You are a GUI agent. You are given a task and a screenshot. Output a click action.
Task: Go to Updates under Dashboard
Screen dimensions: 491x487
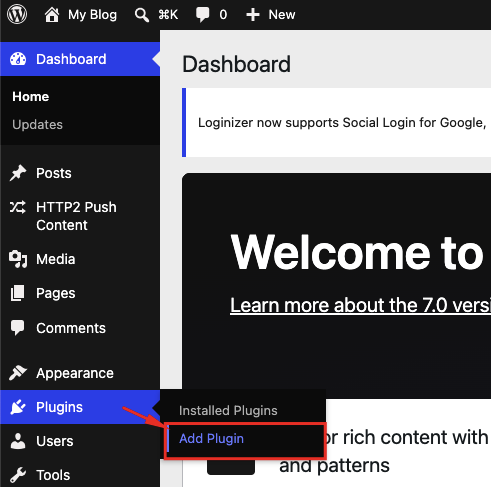tap(37, 124)
